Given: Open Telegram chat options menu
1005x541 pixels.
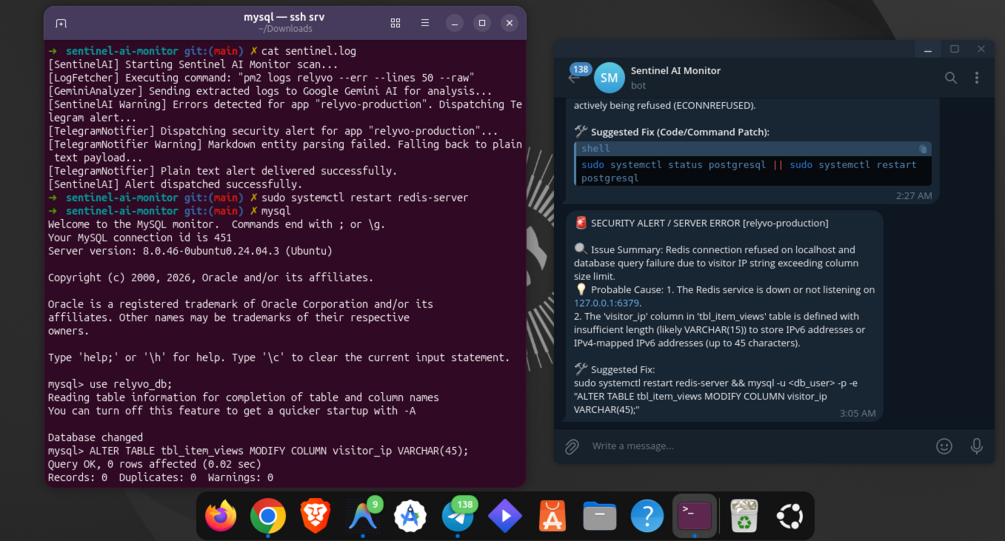Looking at the screenshot, I should pyautogui.click(x=976, y=78).
